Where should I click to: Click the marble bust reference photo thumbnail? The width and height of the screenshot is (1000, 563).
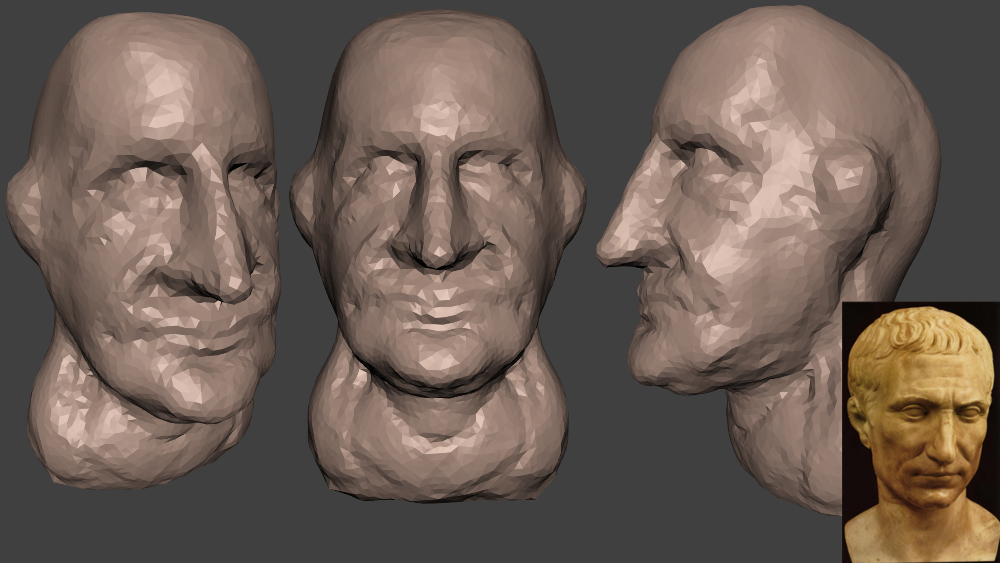920,430
